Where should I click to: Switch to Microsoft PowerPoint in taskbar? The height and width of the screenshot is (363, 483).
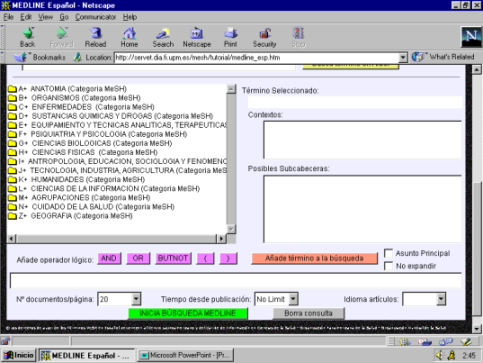click(x=185, y=355)
